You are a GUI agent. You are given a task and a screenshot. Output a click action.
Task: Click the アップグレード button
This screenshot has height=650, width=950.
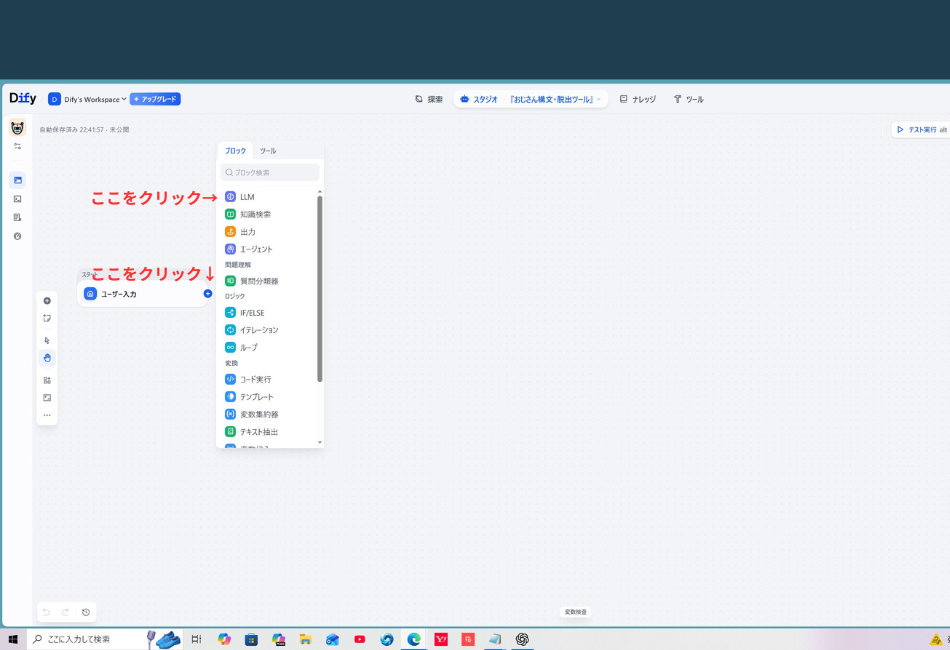pos(155,99)
